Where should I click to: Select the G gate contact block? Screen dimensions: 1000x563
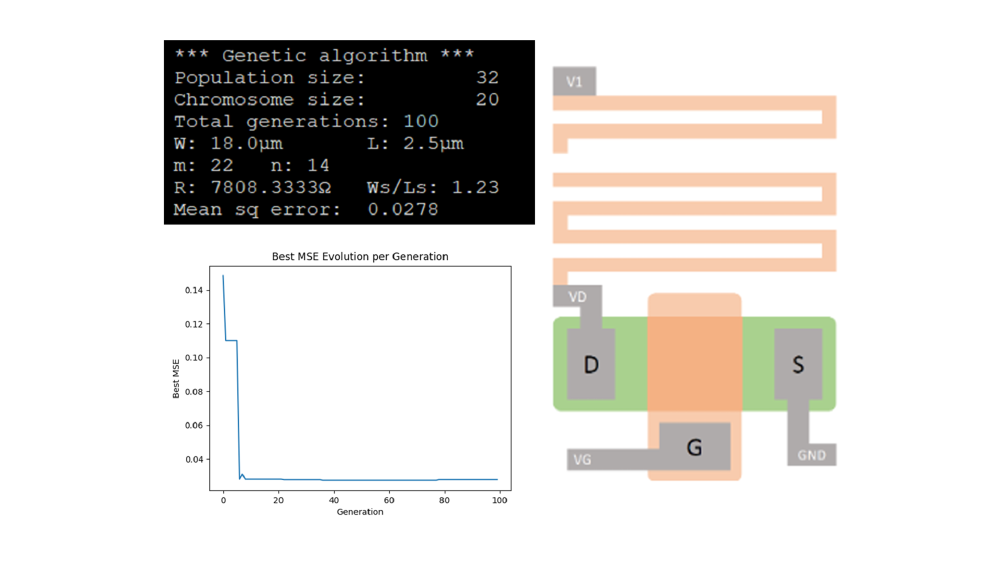[x=695, y=446]
